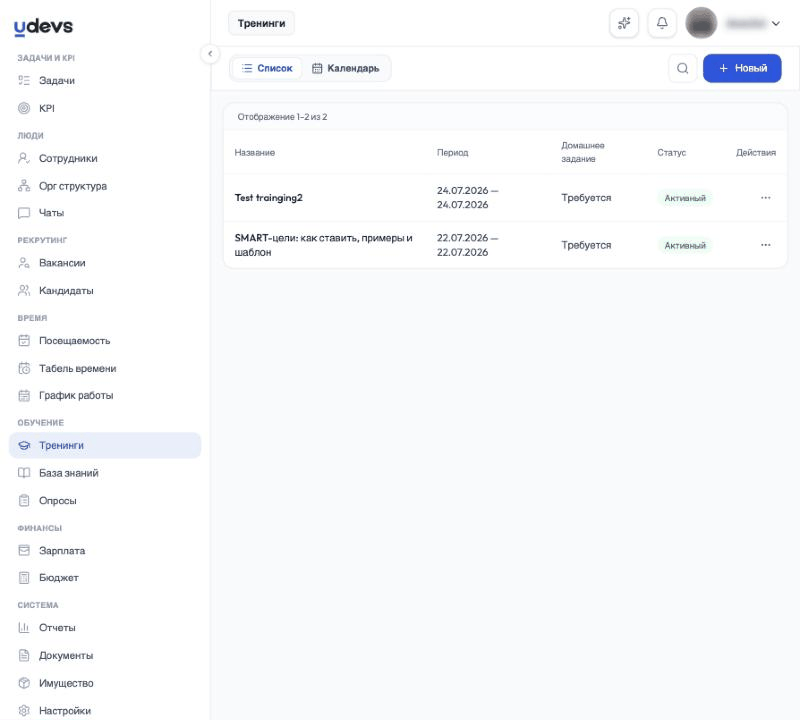Collapse the sidebar with chevron arrow
Screen dimensions: 800x720
click(x=210, y=54)
